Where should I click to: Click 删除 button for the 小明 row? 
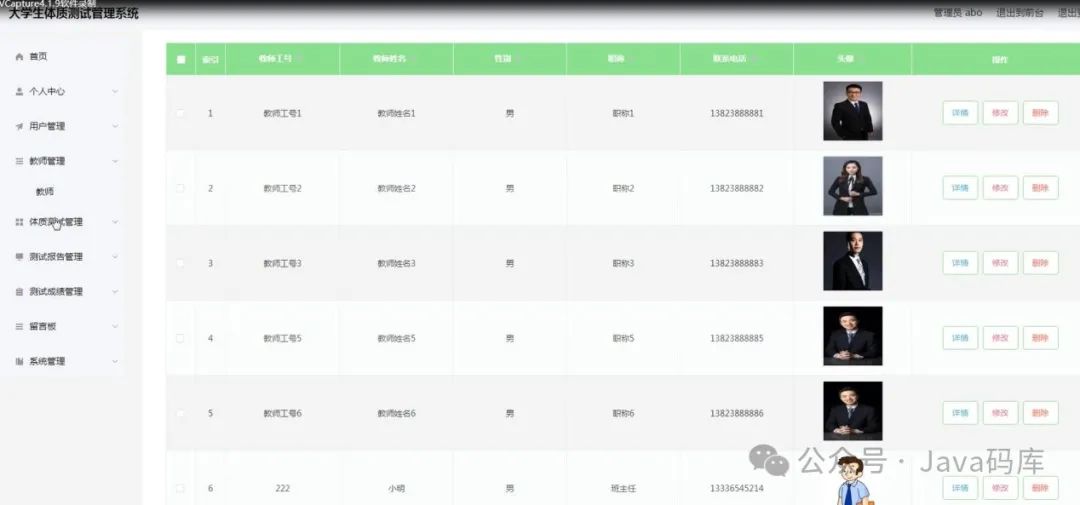(x=1040, y=488)
